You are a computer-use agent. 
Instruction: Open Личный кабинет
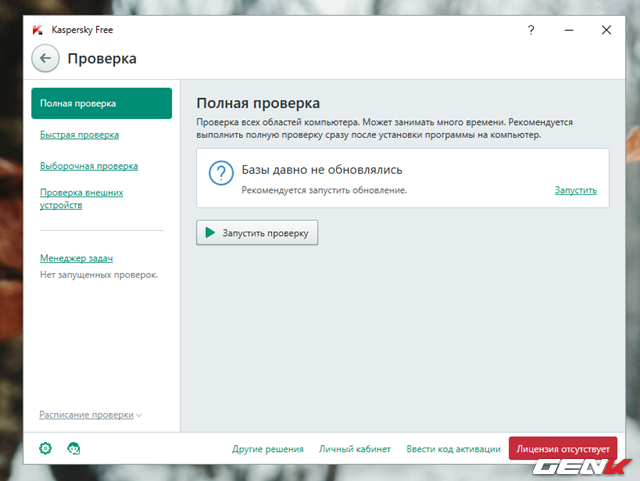coord(354,449)
